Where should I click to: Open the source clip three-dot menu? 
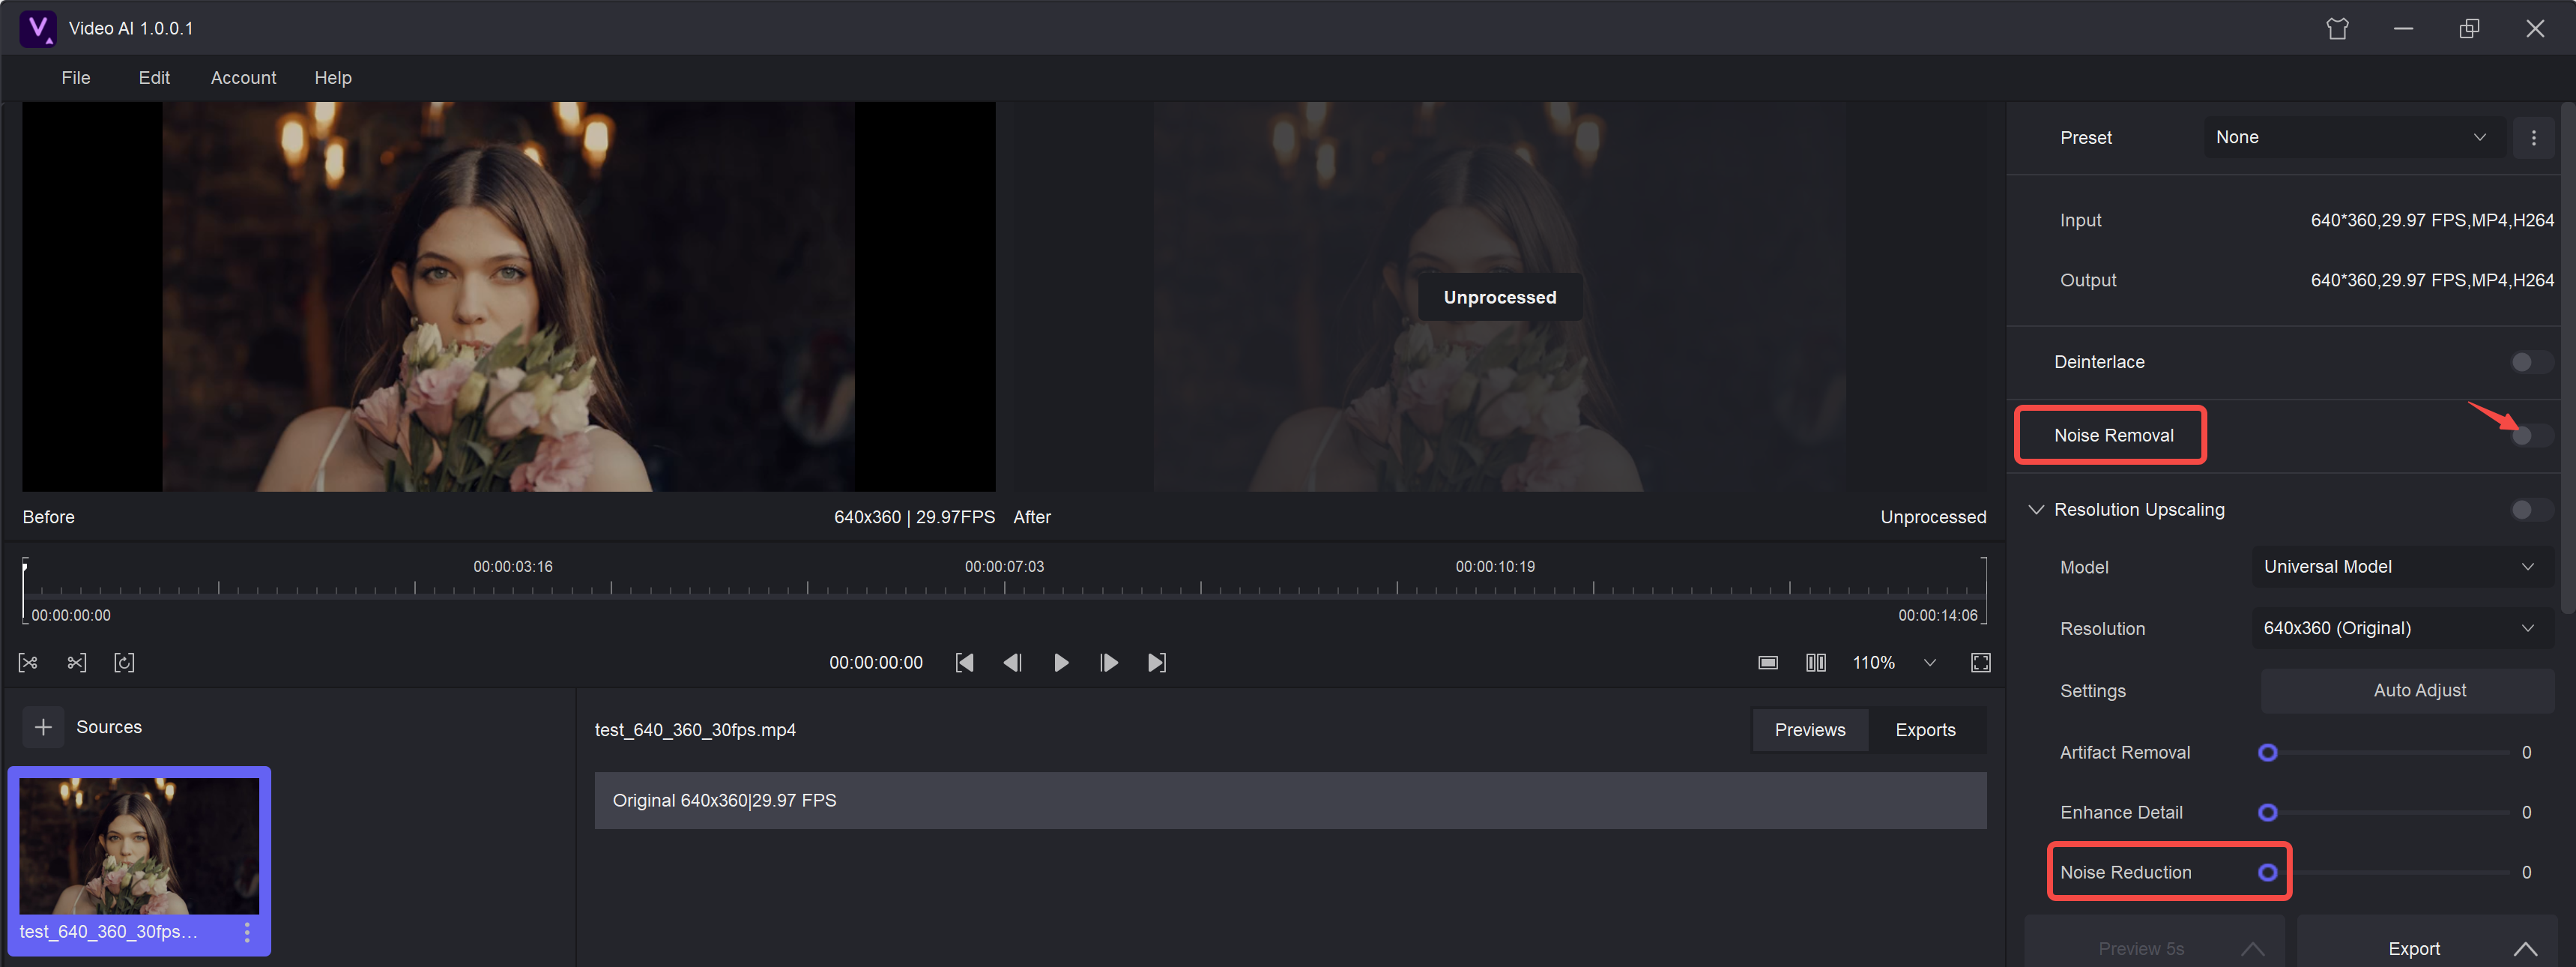click(x=247, y=932)
